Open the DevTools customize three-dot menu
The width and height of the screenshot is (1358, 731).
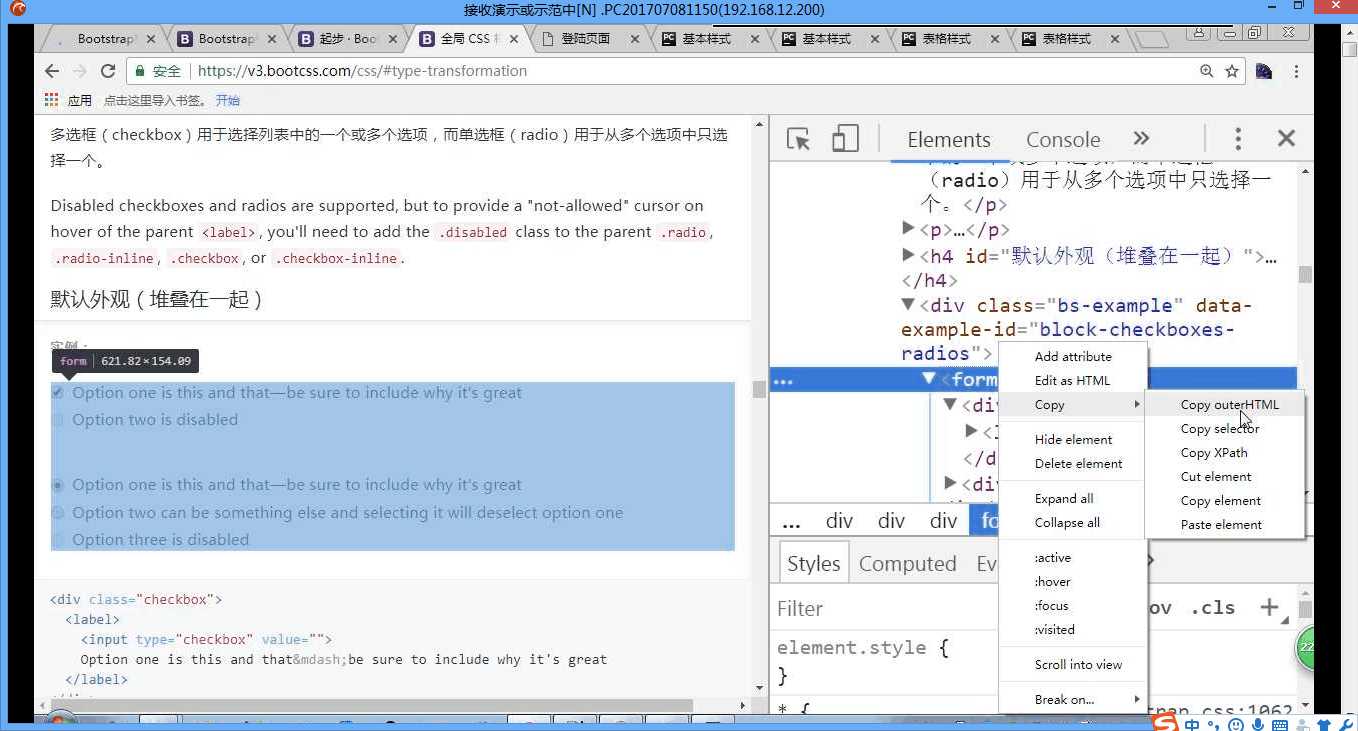[x=1238, y=139]
